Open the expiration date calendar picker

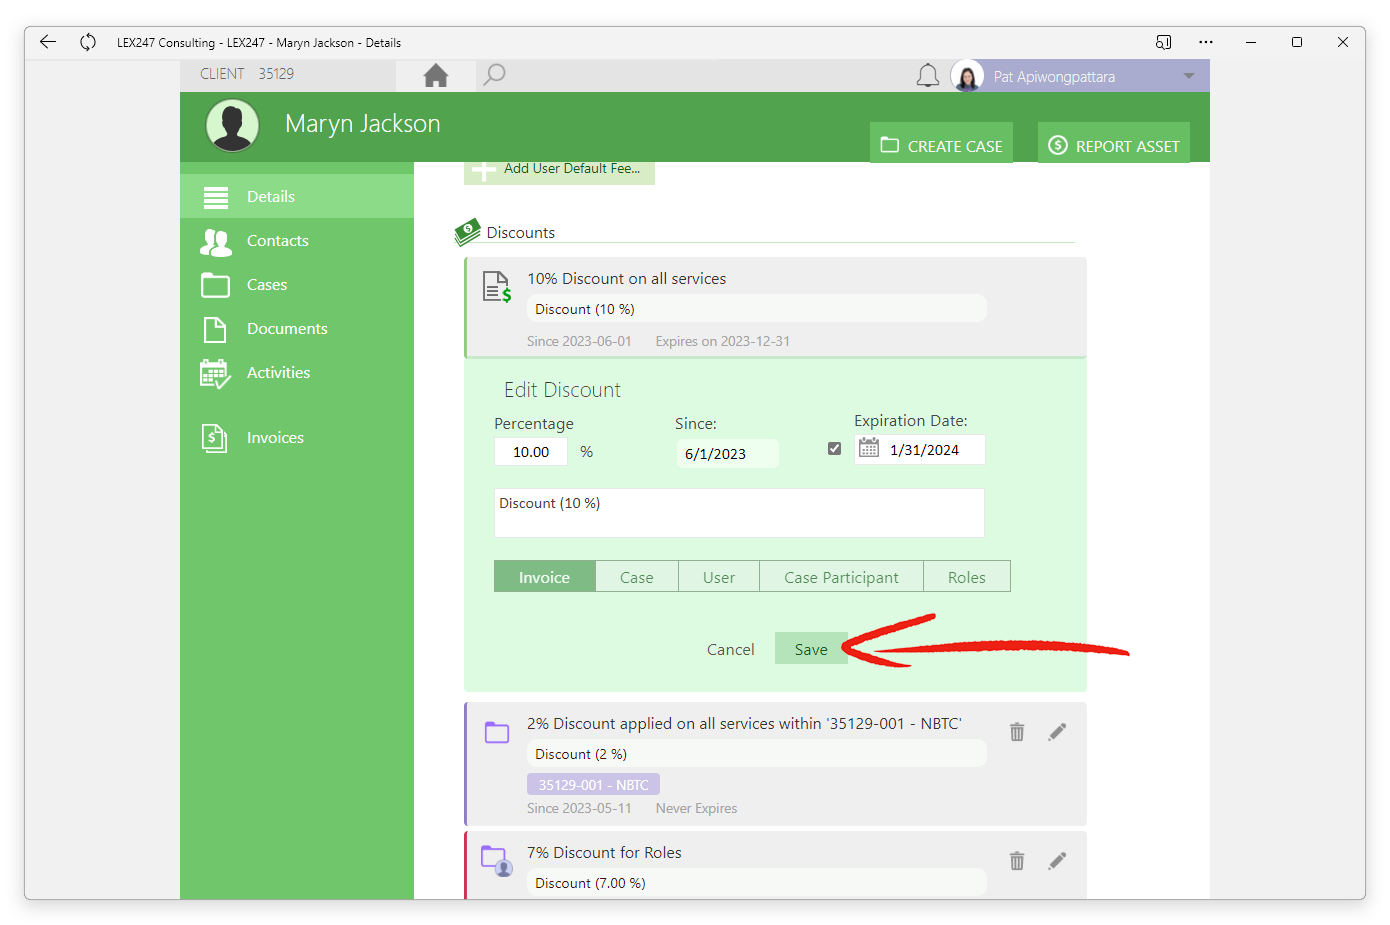pyautogui.click(x=869, y=448)
